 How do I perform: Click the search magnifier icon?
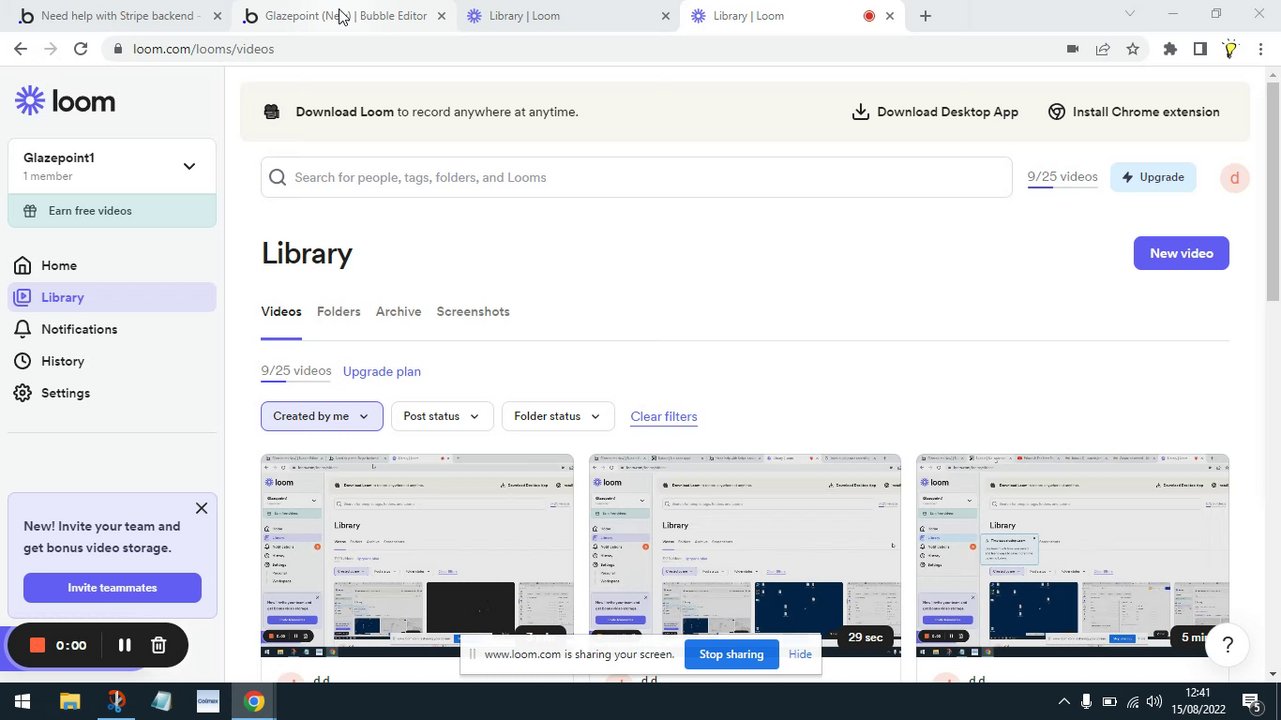tap(278, 177)
